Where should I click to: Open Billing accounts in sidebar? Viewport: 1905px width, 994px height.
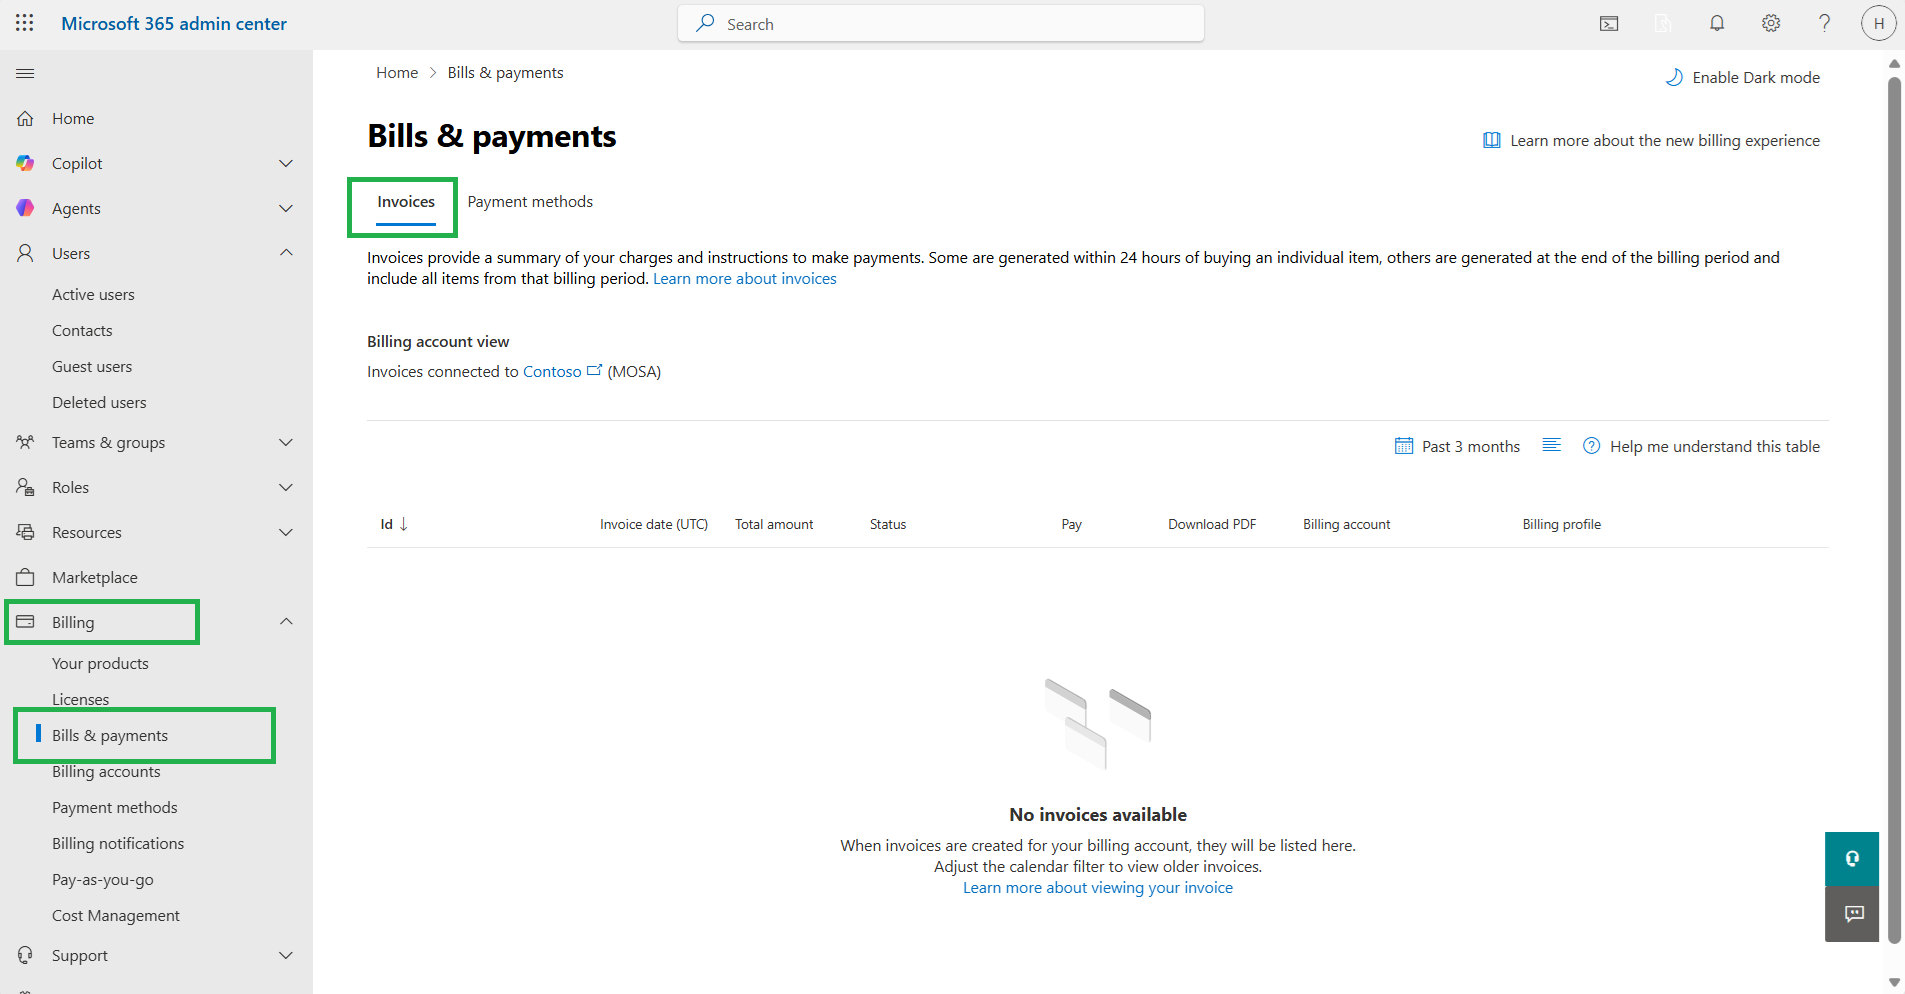(106, 771)
